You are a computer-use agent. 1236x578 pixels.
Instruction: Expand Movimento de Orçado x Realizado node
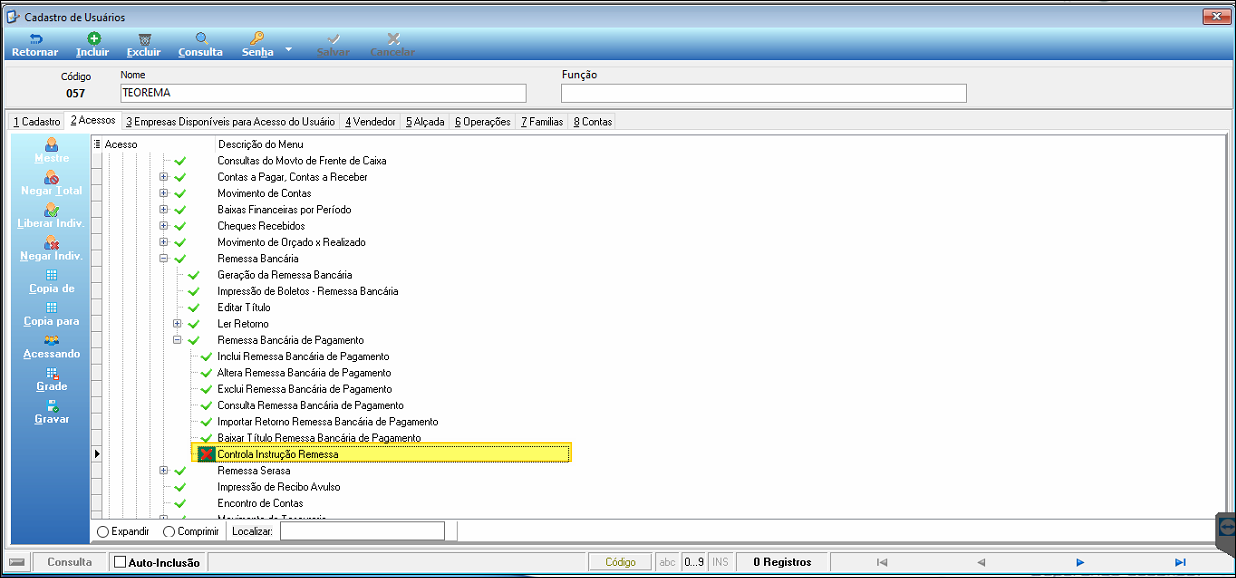[x=164, y=242]
